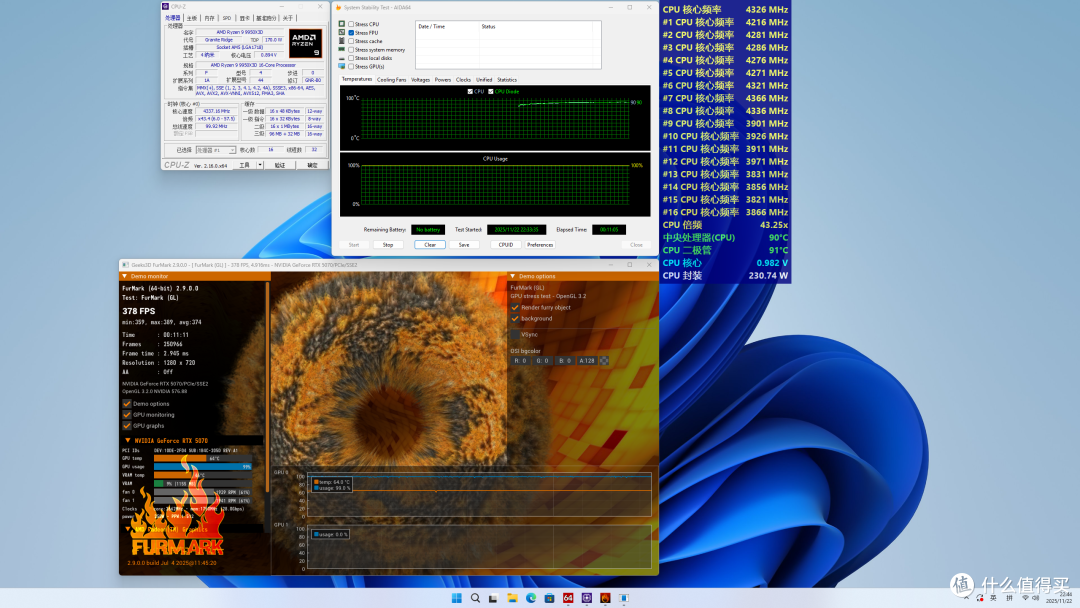Enable the Stress CPU checkbox
1080x608 pixels.
coord(351,24)
